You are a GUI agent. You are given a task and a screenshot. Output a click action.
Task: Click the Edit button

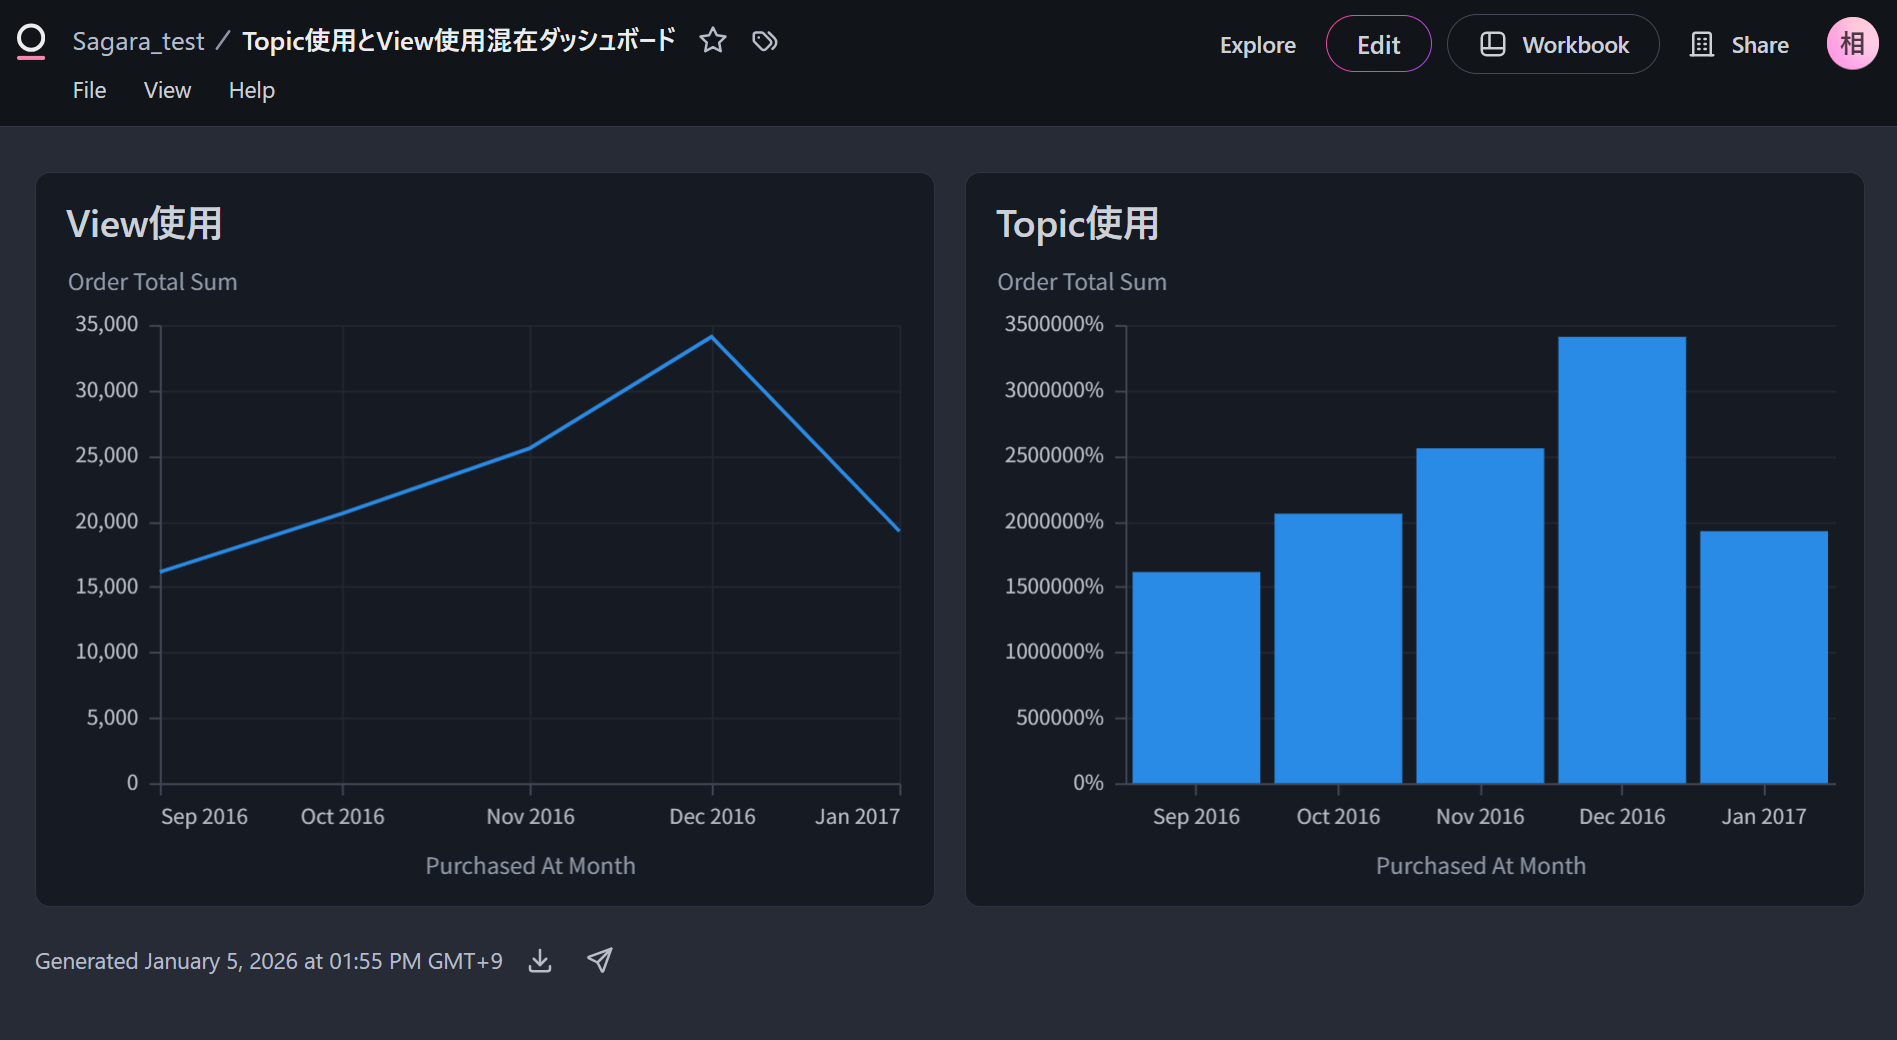1378,45
